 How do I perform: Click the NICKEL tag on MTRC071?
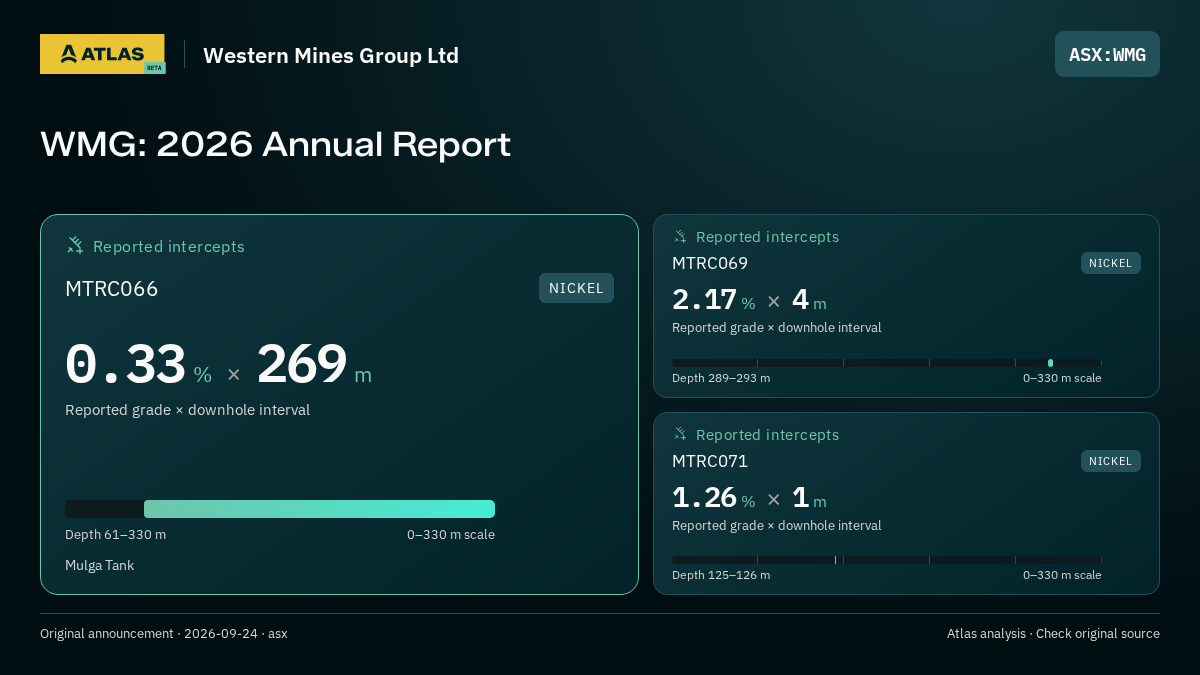point(1110,461)
